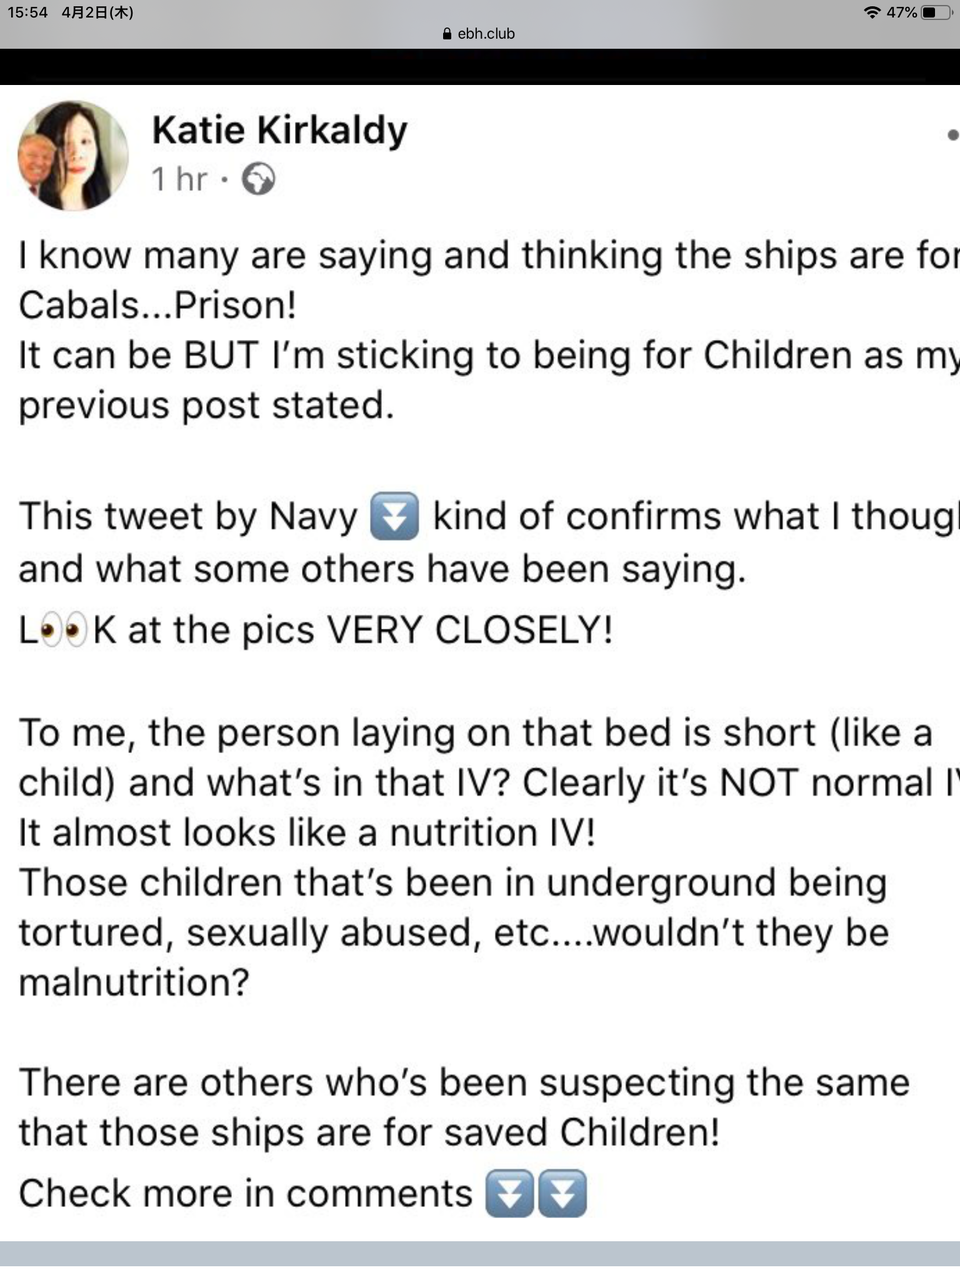
Task: Click the black header bar above post
Action: tap(480, 66)
